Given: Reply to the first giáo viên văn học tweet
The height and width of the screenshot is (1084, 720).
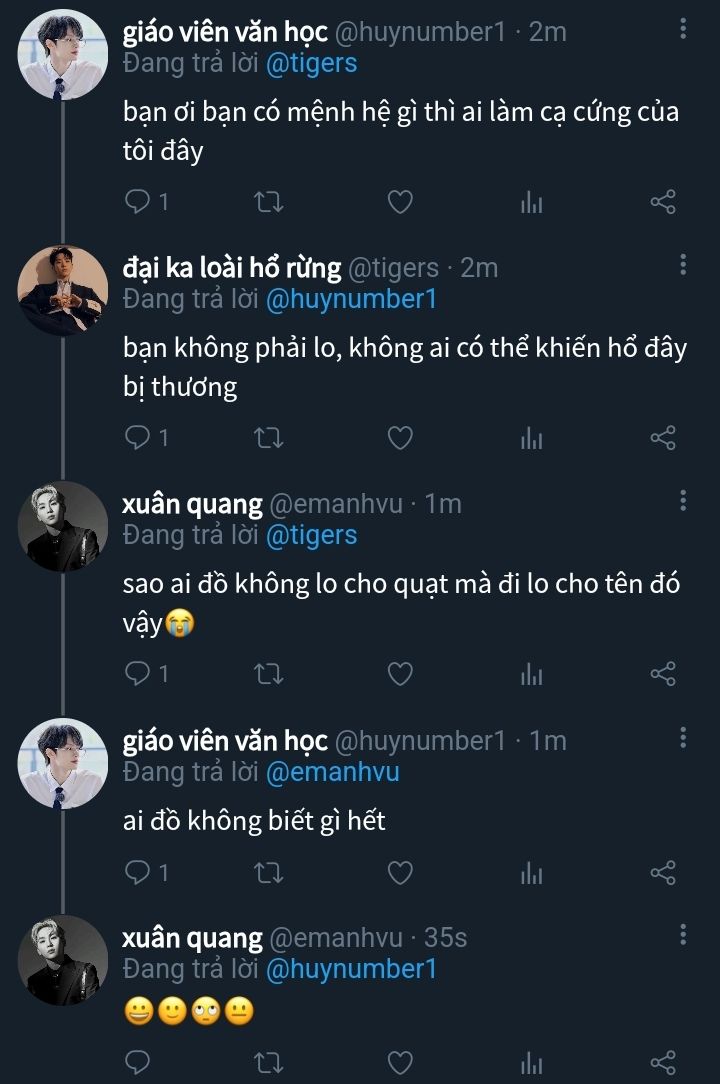Looking at the screenshot, I should pyautogui.click(x=138, y=202).
